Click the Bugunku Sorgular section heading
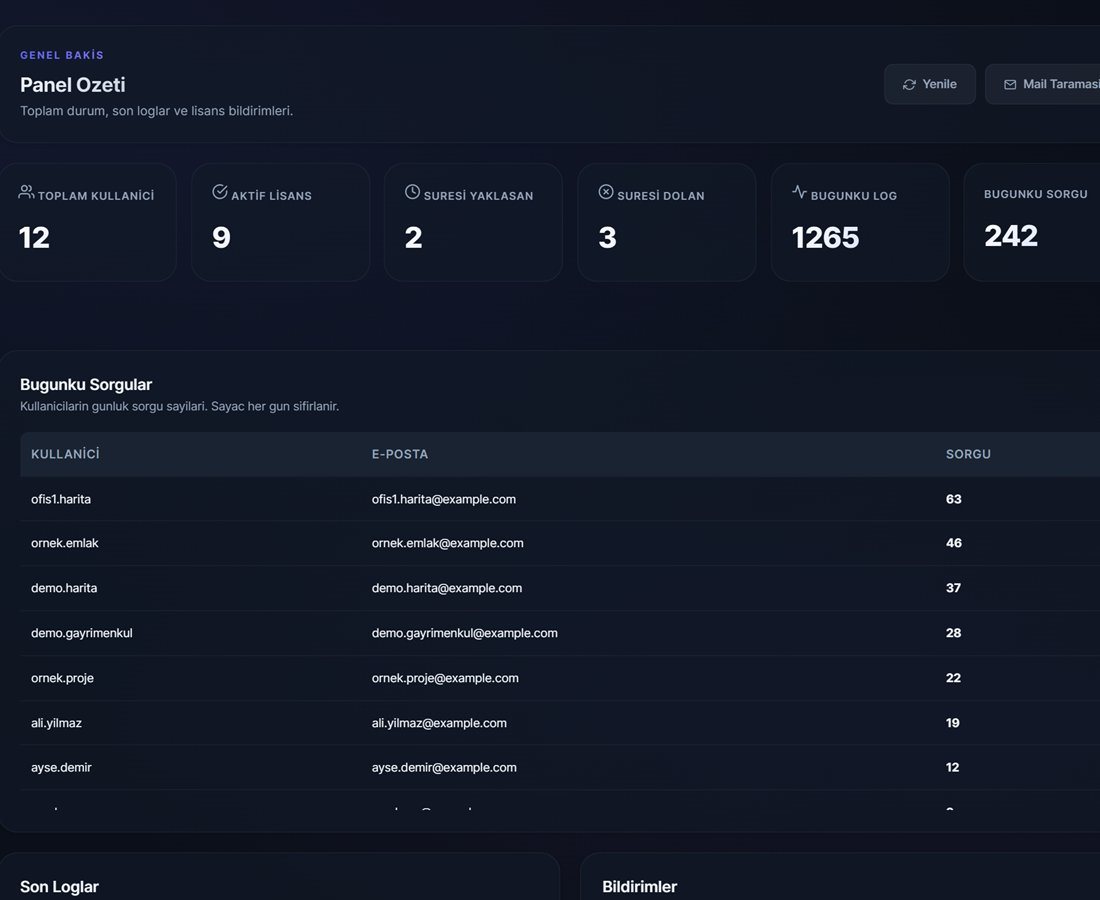Screen dimensions: 1100x900 click(86, 384)
